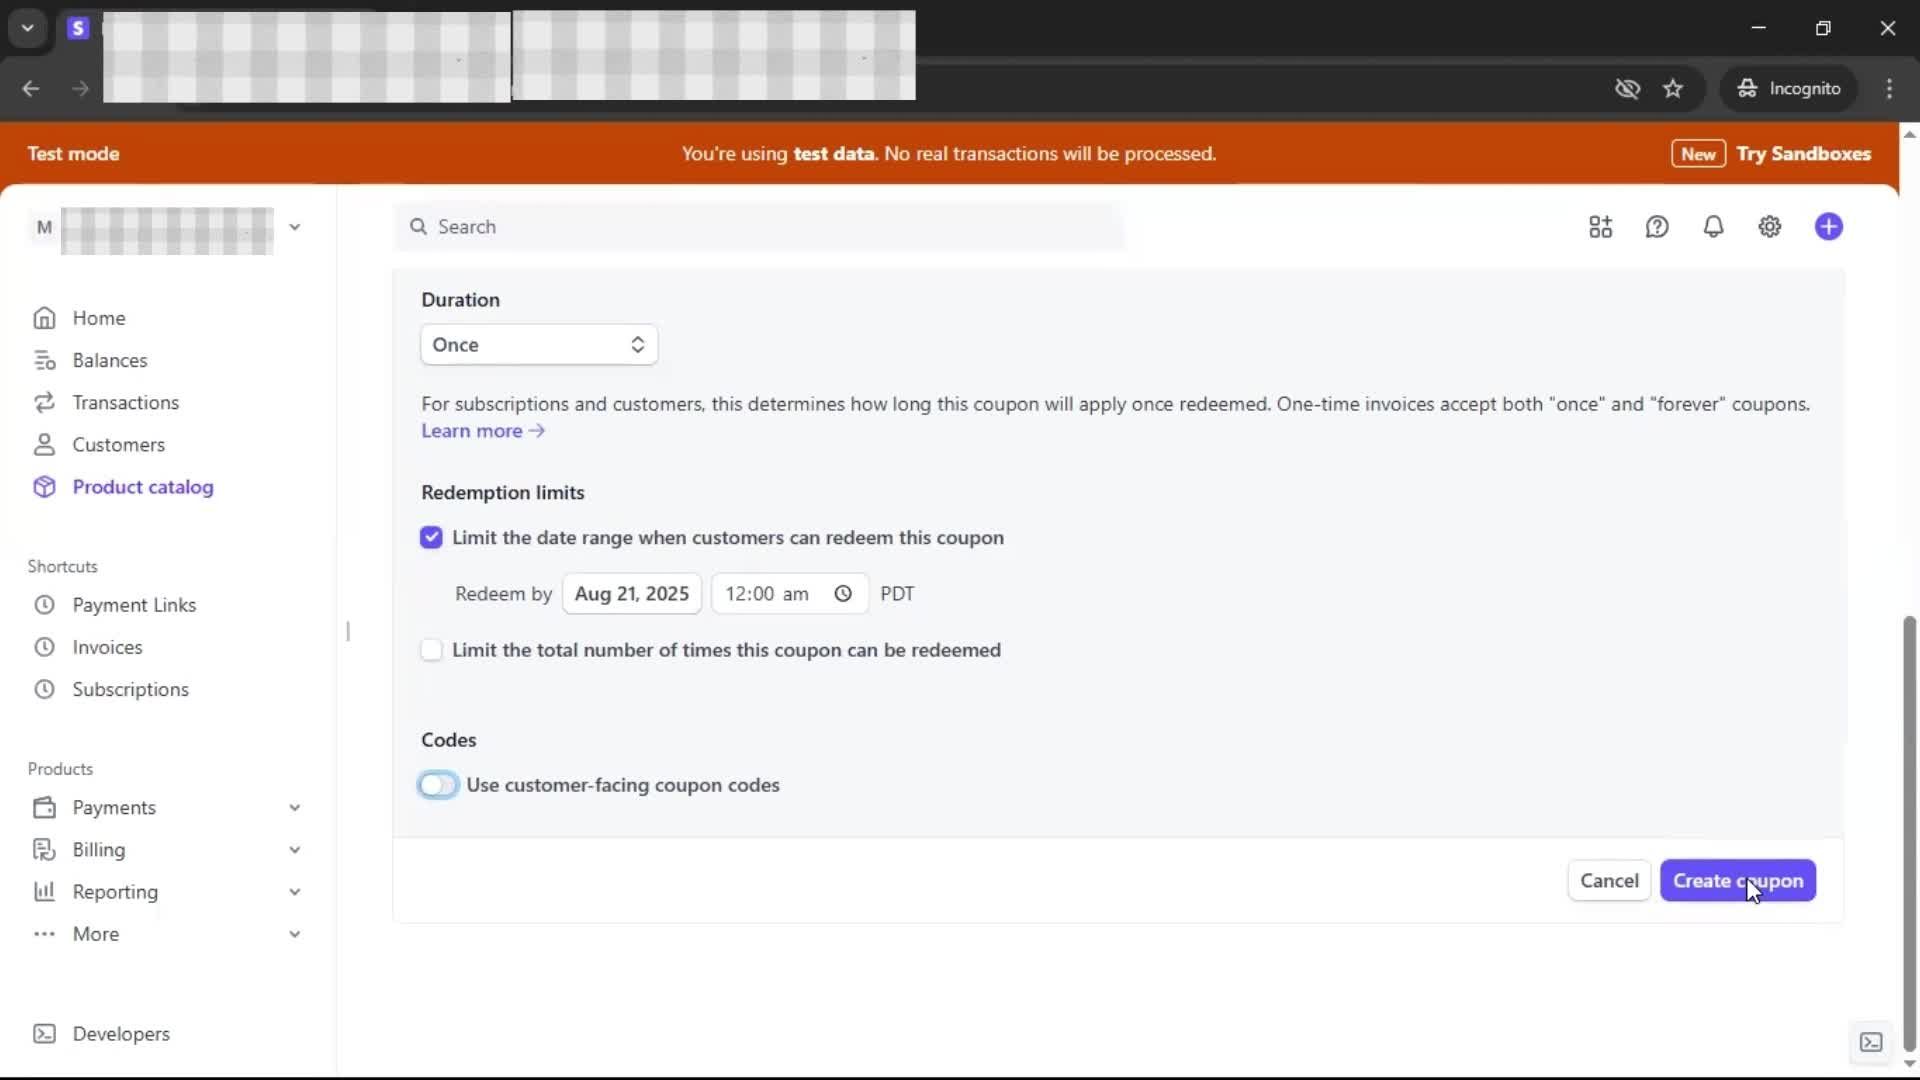
Task: Click the Redeem by date field
Action: pyautogui.click(x=631, y=594)
